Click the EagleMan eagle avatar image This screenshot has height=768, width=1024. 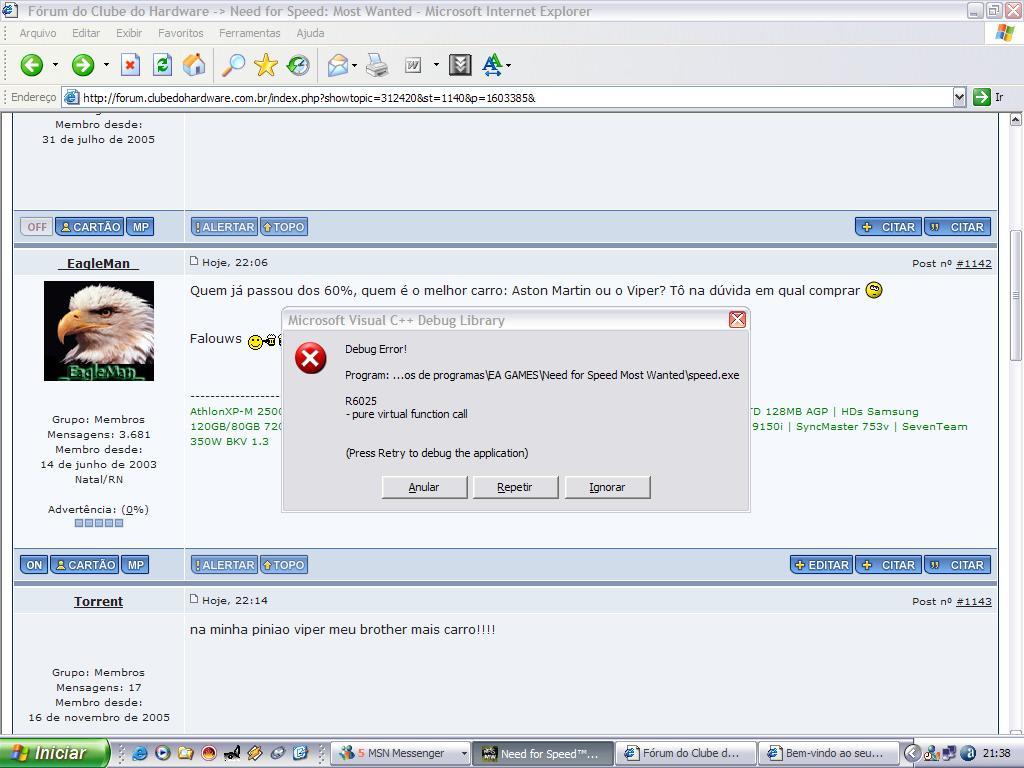[x=99, y=331]
